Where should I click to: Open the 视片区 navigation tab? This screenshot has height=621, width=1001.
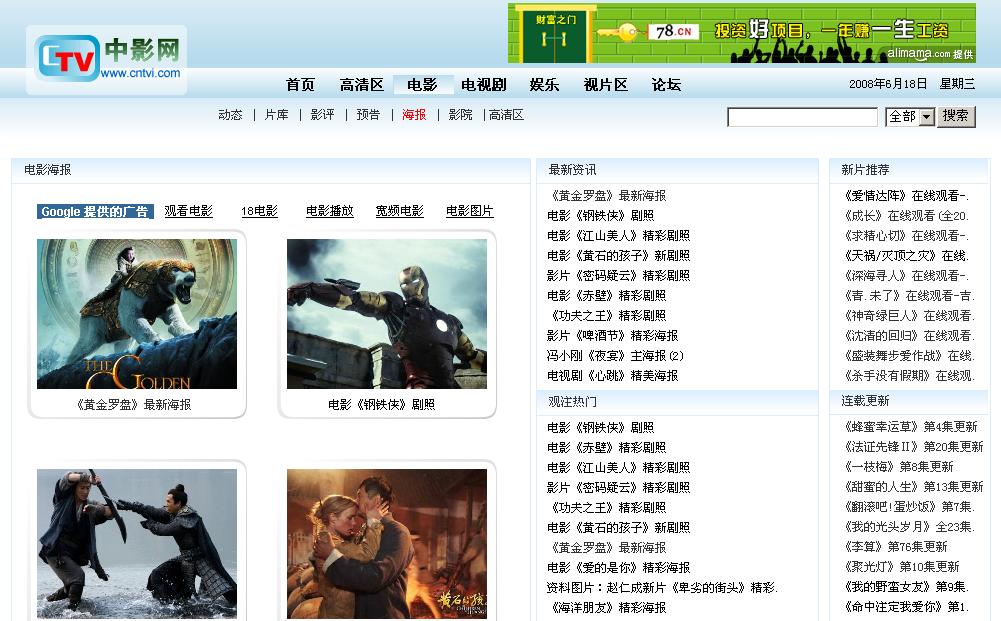[605, 84]
